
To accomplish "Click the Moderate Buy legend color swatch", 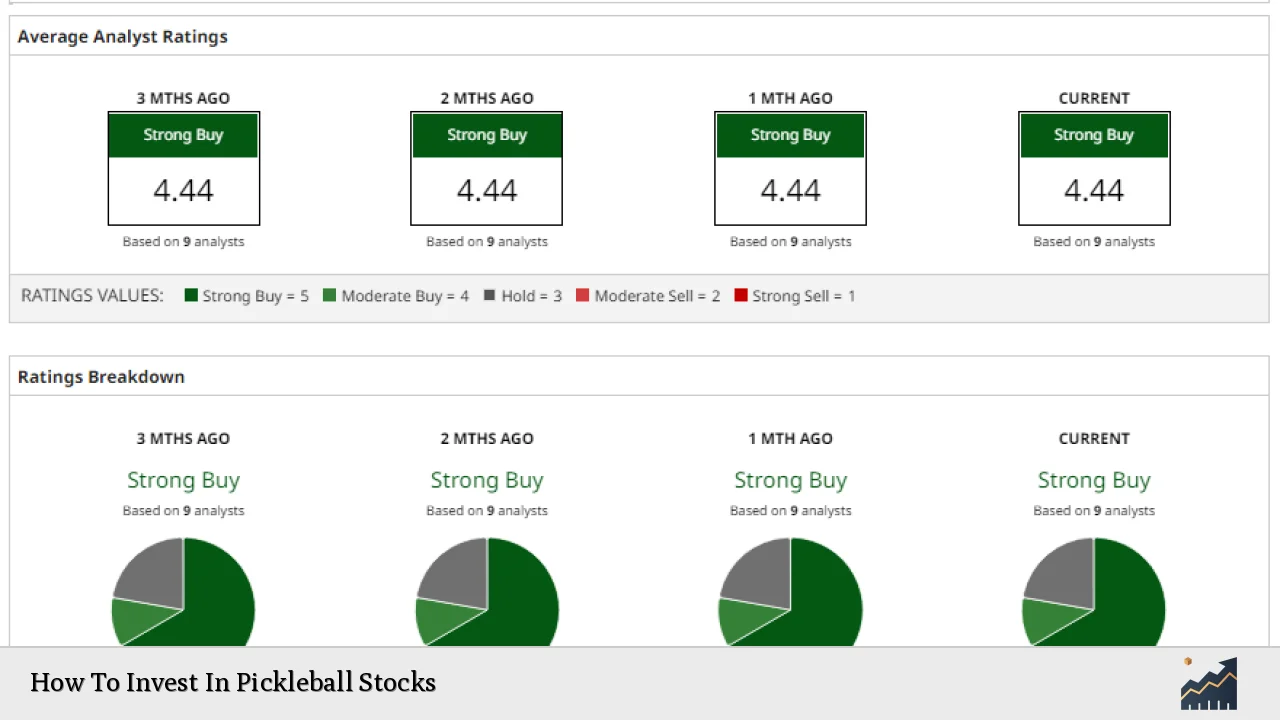I will point(330,295).
